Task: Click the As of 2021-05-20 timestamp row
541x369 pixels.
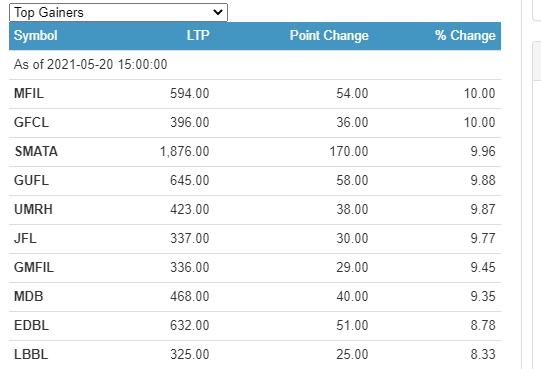Action: click(x=255, y=65)
